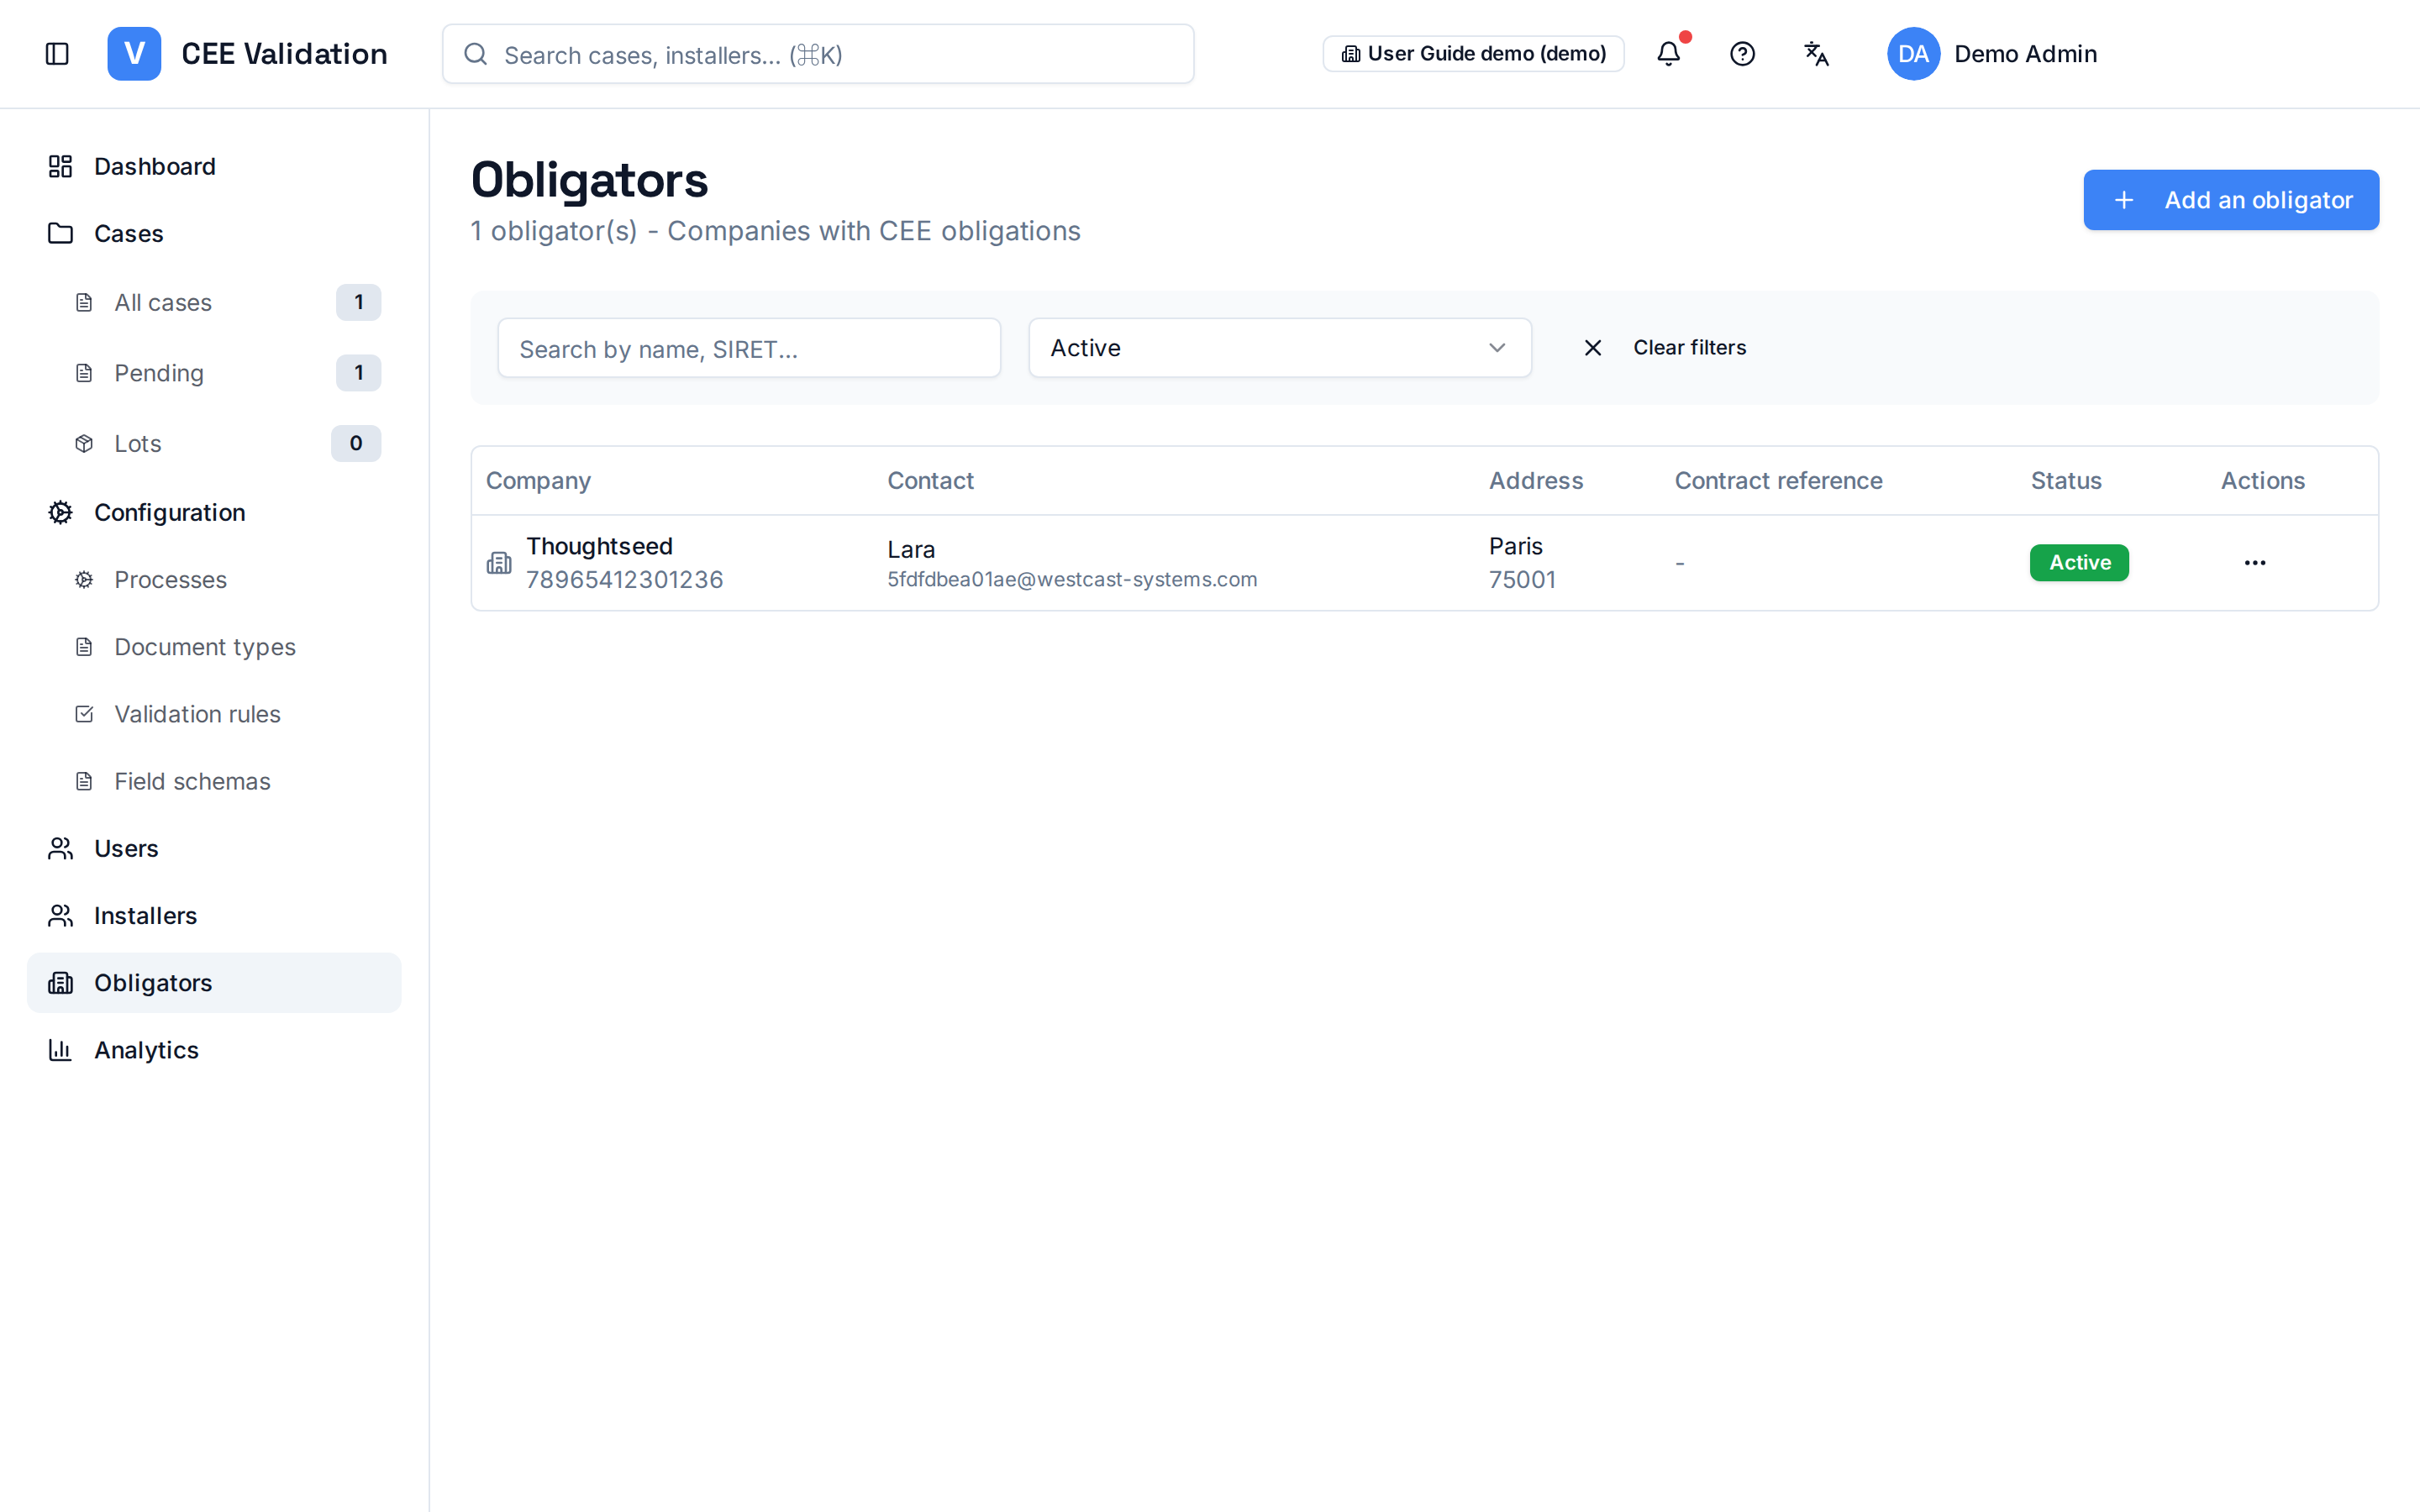The width and height of the screenshot is (2420, 1512).
Task: Click SIRET number 78965412301236
Action: point(624,580)
